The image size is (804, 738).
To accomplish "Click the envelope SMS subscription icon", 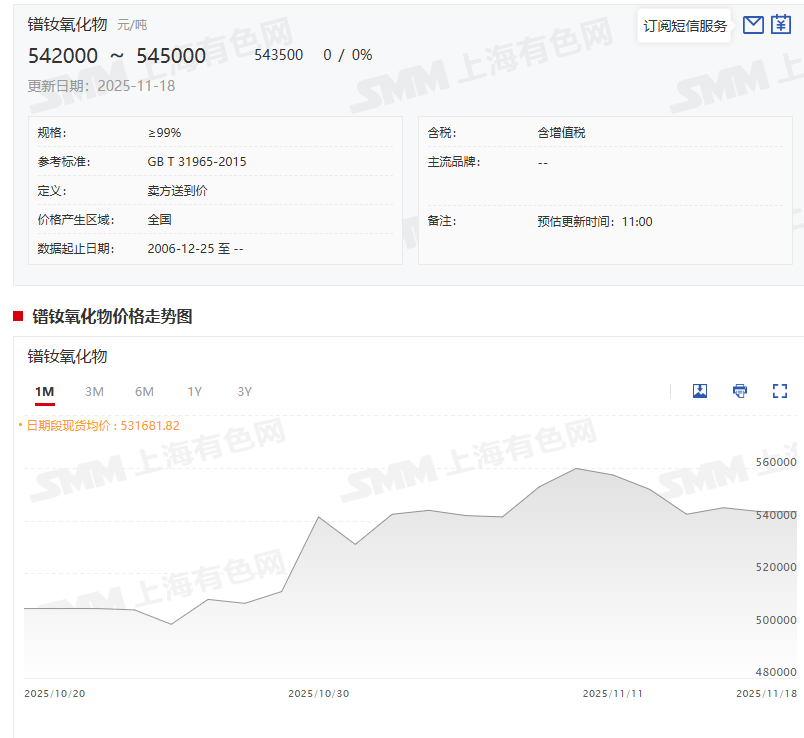I will [754, 25].
